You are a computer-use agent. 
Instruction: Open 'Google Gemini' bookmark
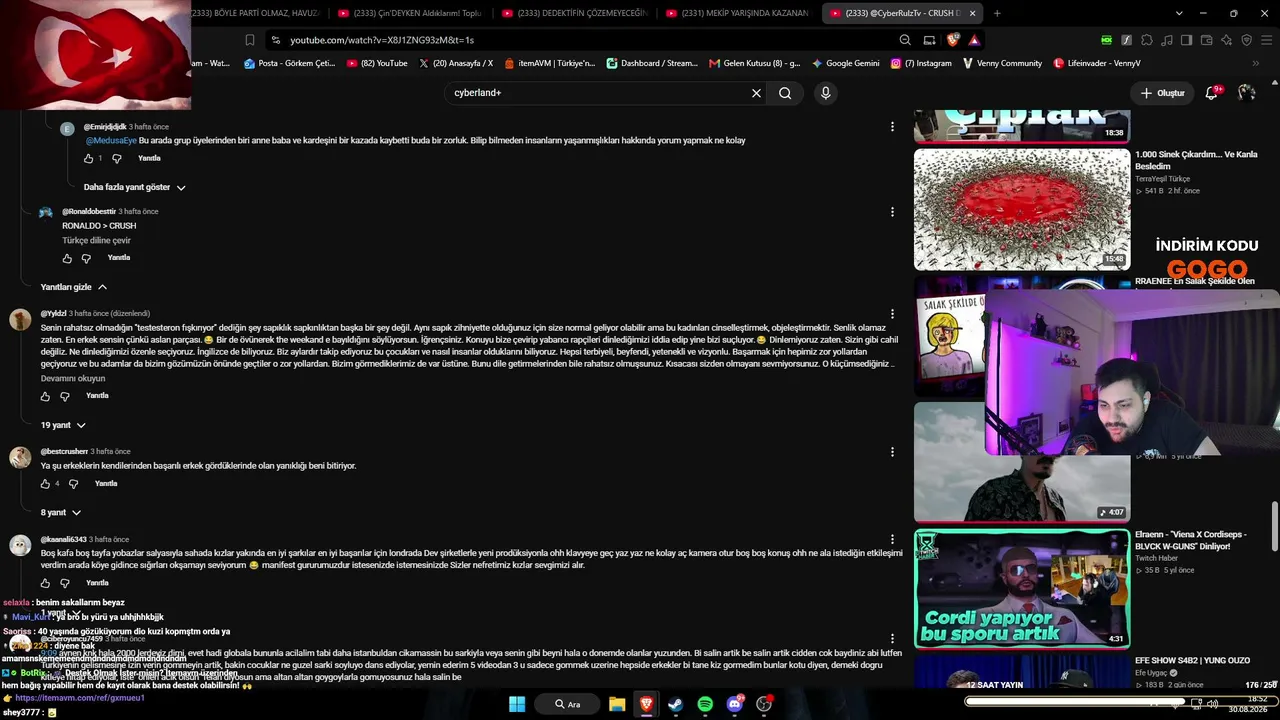pyautogui.click(x=845, y=63)
